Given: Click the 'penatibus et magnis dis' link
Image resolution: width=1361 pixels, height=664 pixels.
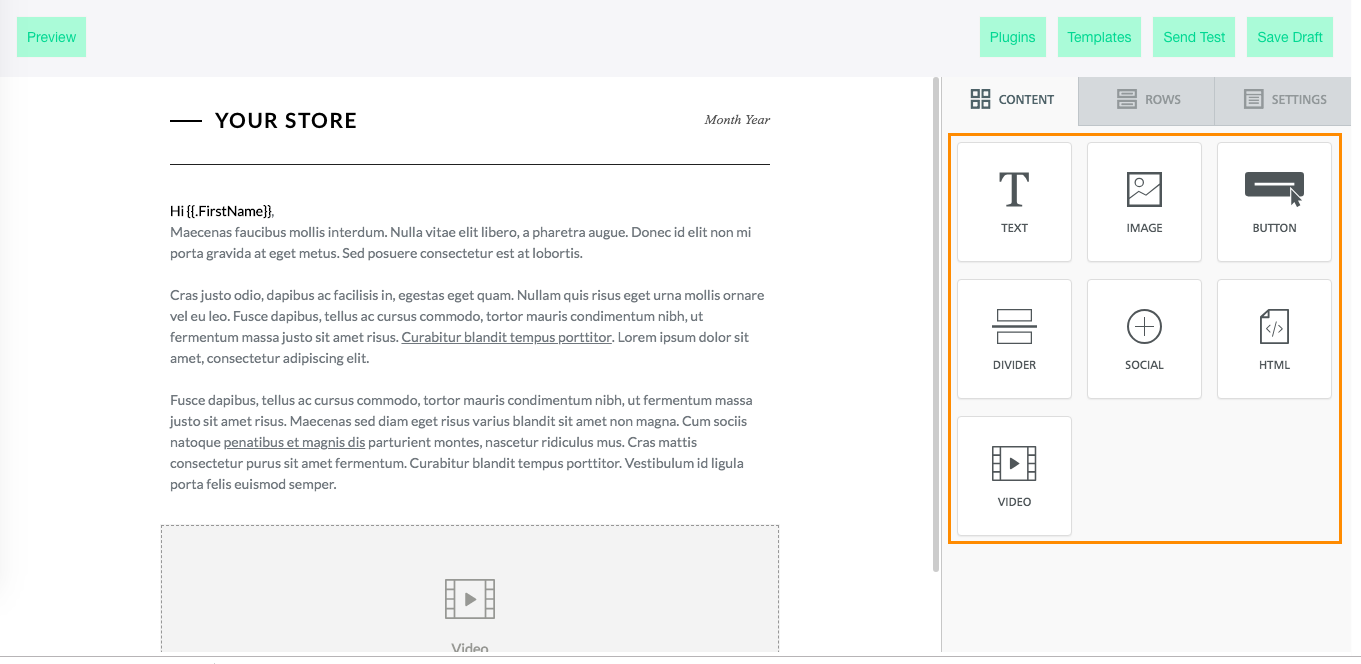Looking at the screenshot, I should click(294, 442).
